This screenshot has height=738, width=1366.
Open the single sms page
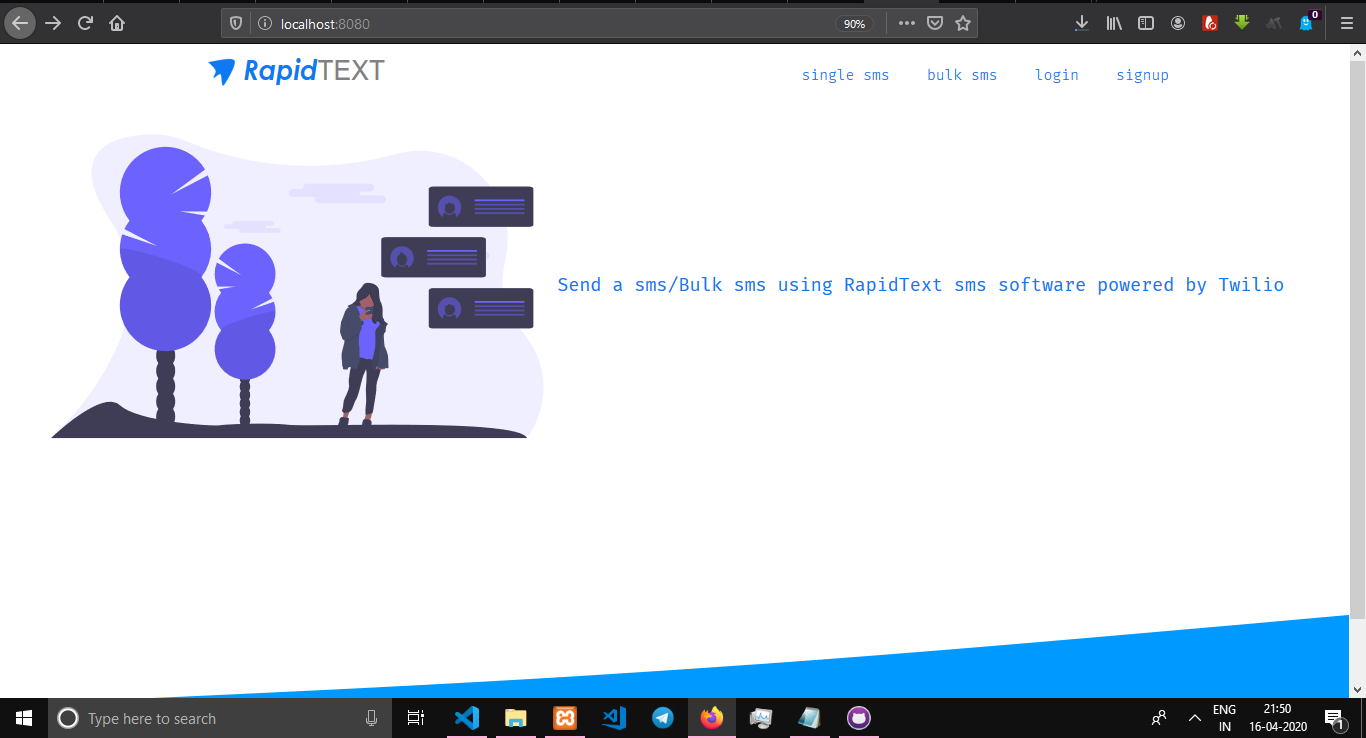click(845, 75)
